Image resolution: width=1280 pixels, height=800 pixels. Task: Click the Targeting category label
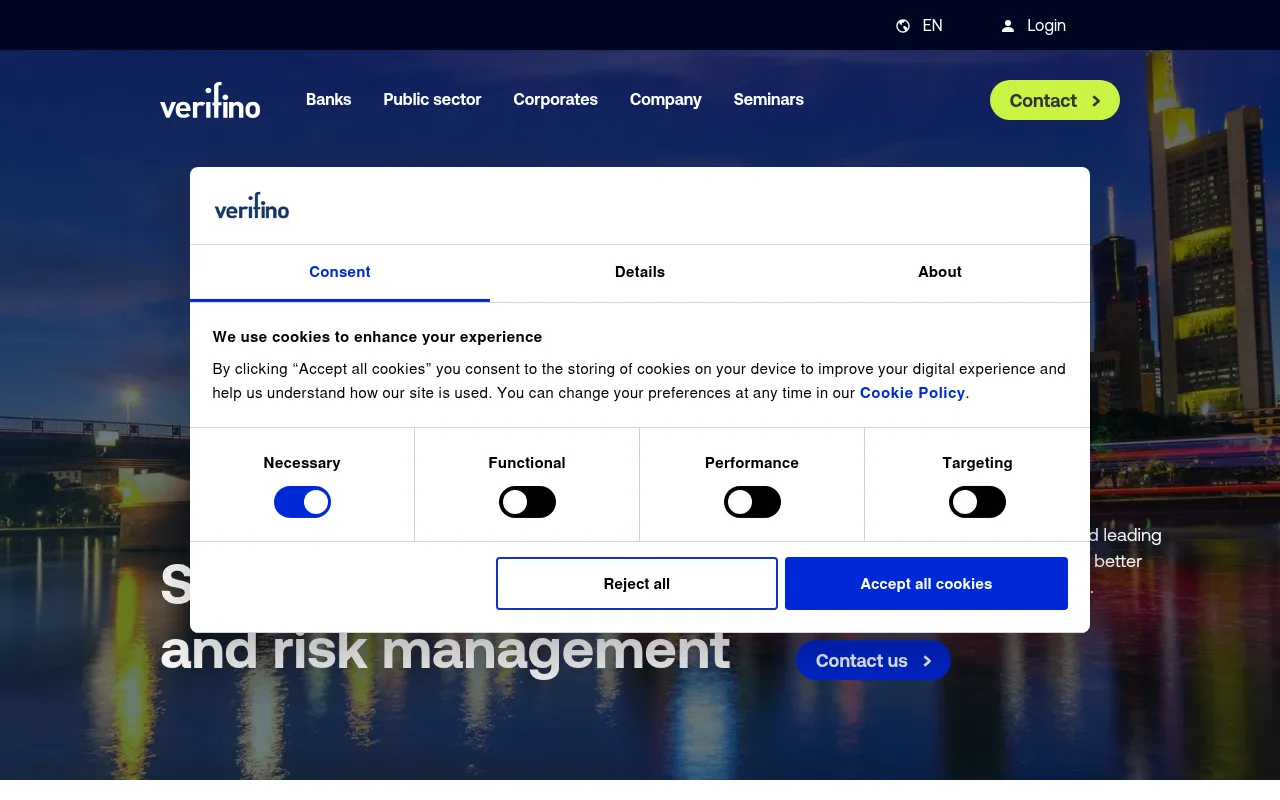977,463
